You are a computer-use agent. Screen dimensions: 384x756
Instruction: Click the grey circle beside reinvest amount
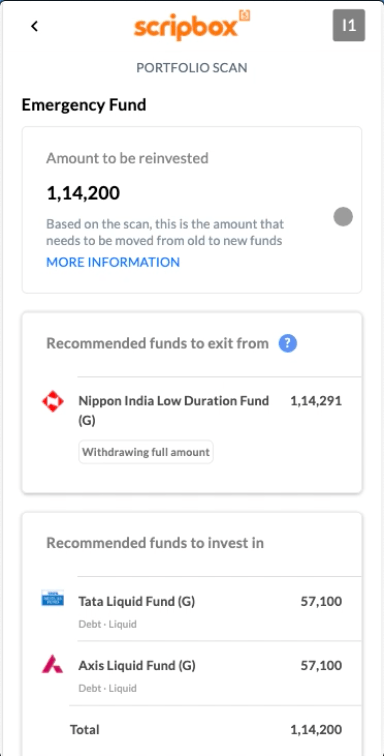(343, 216)
